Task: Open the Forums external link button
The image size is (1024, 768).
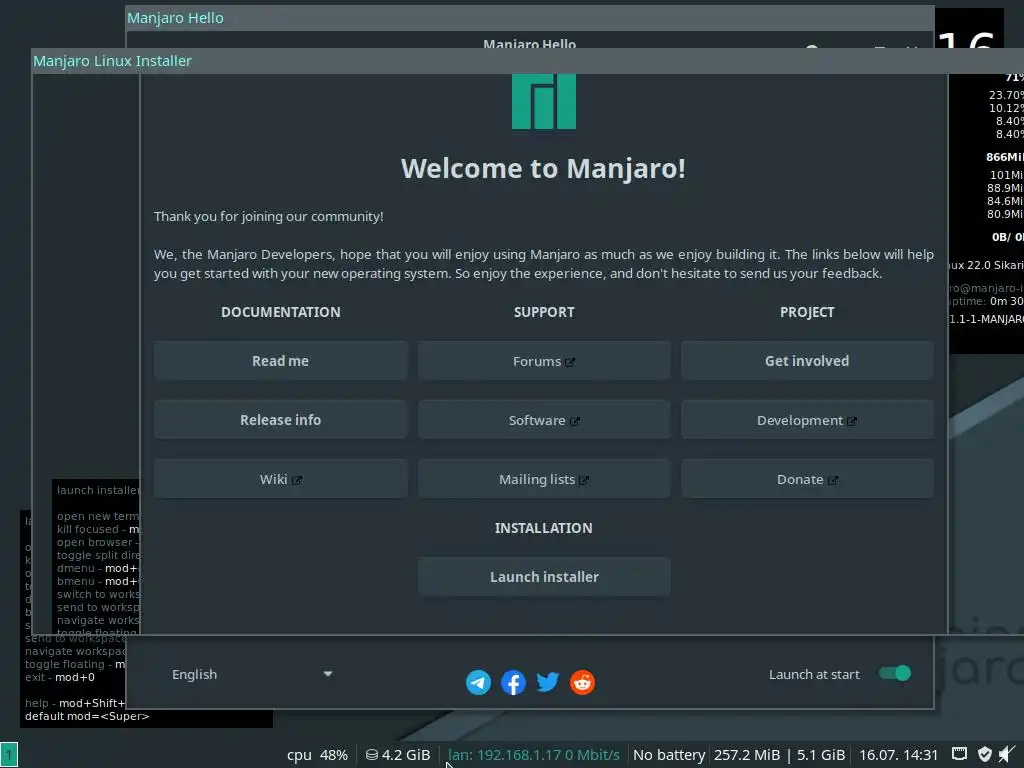Action: (544, 360)
